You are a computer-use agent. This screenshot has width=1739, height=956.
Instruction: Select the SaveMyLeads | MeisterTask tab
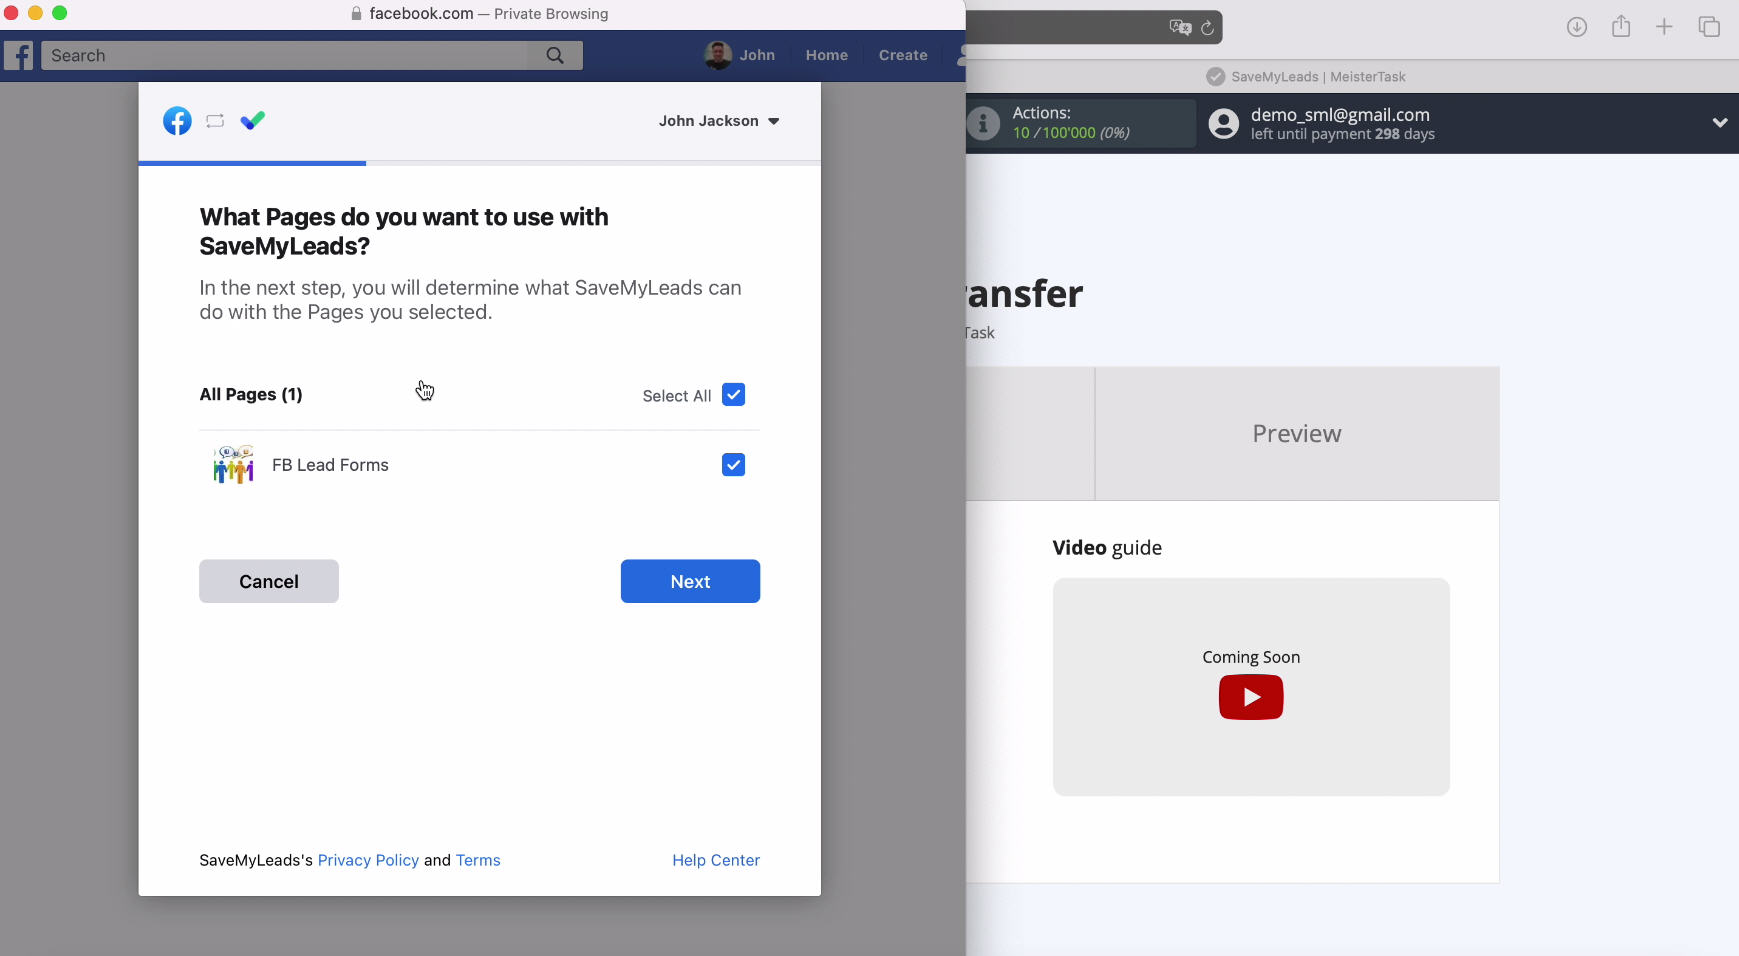[1306, 77]
